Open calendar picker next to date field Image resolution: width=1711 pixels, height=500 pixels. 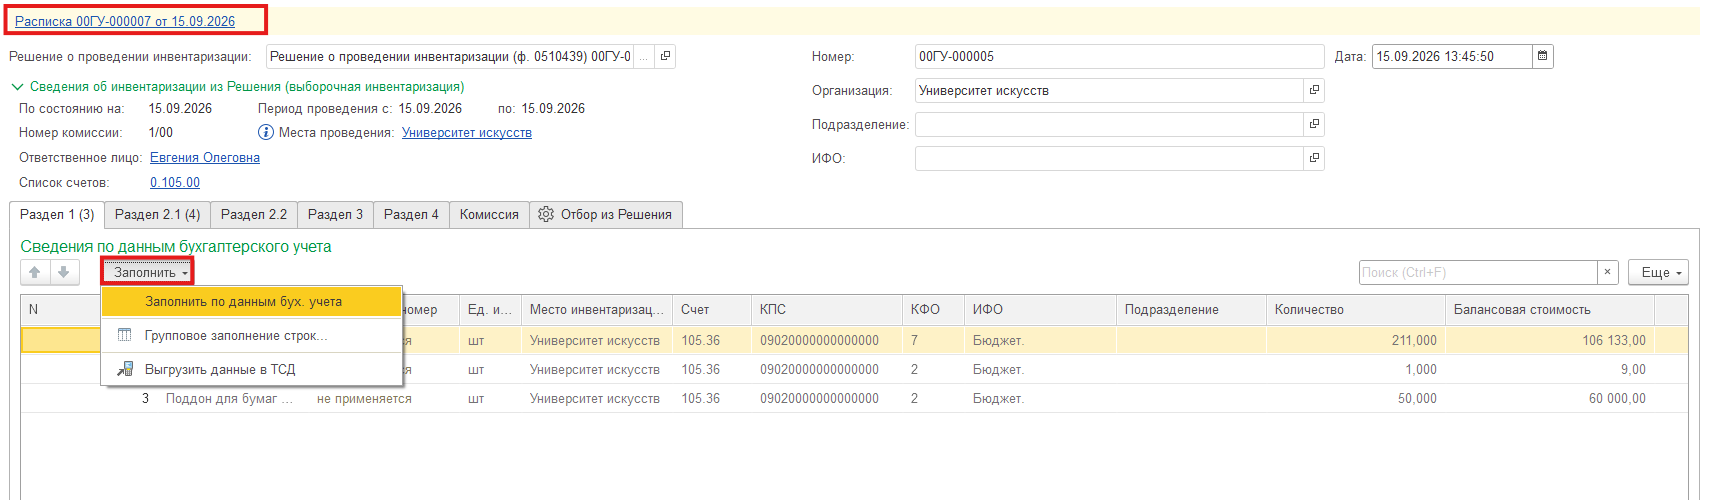tap(1542, 57)
